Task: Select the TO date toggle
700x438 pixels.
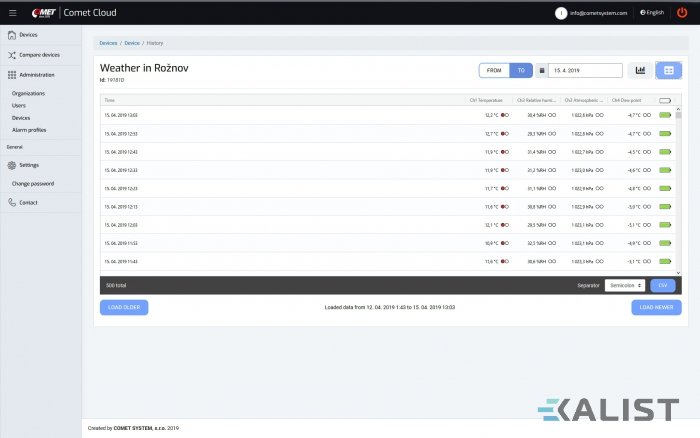Action: point(520,70)
